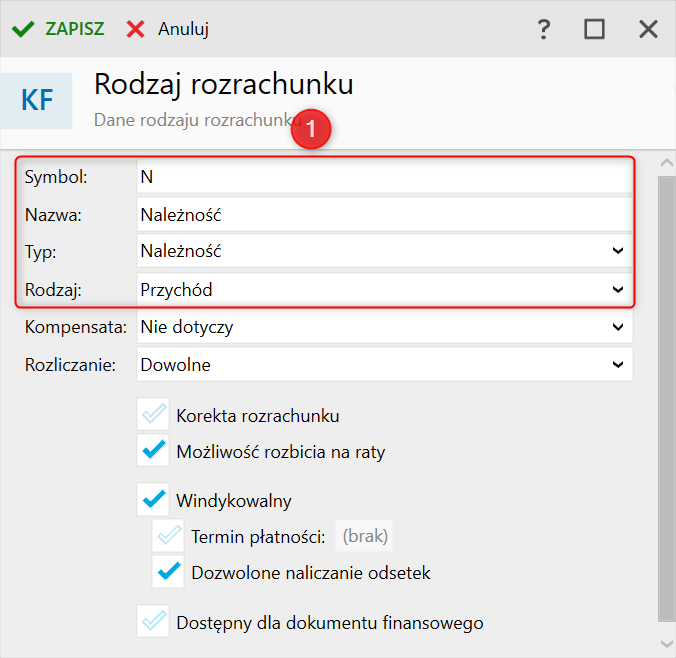This screenshot has width=676, height=658.
Task: Uncheck Możliwość rozbicia na raty
Action: [x=154, y=451]
